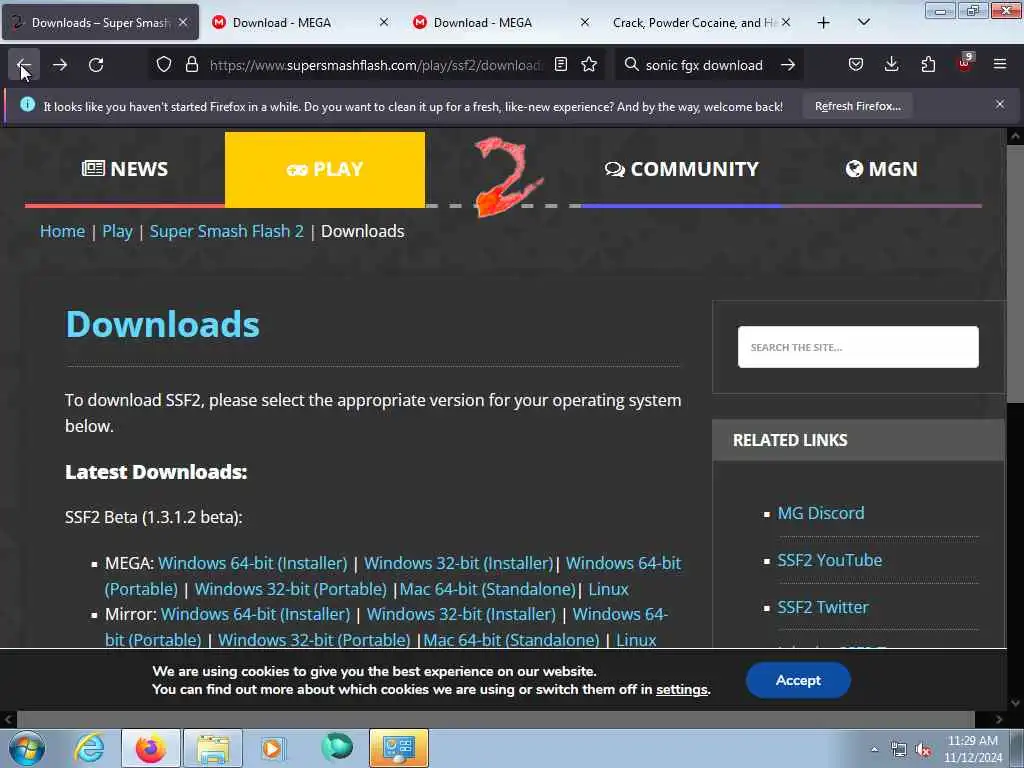Open a new tab with plus
1024x768 pixels.
(824, 23)
